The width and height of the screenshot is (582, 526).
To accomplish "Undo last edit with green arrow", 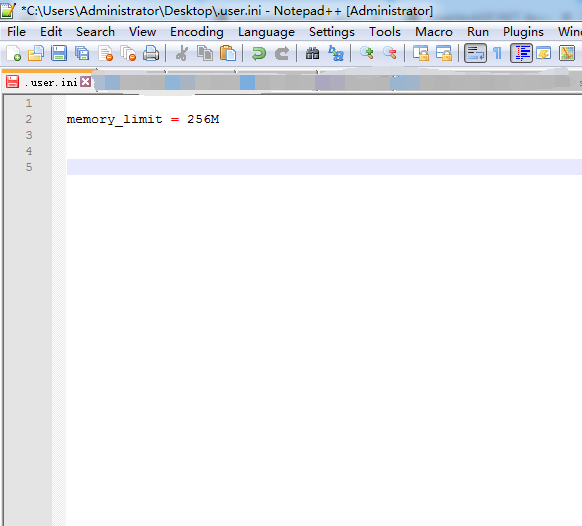I will (x=259, y=53).
